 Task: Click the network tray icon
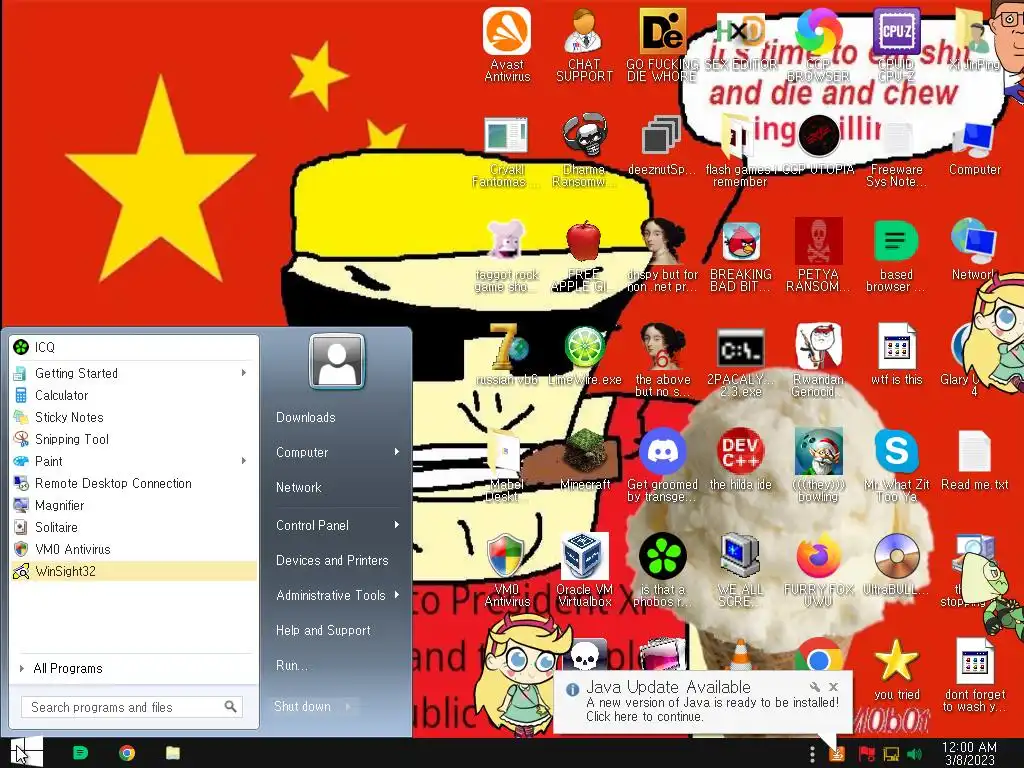[891, 755]
